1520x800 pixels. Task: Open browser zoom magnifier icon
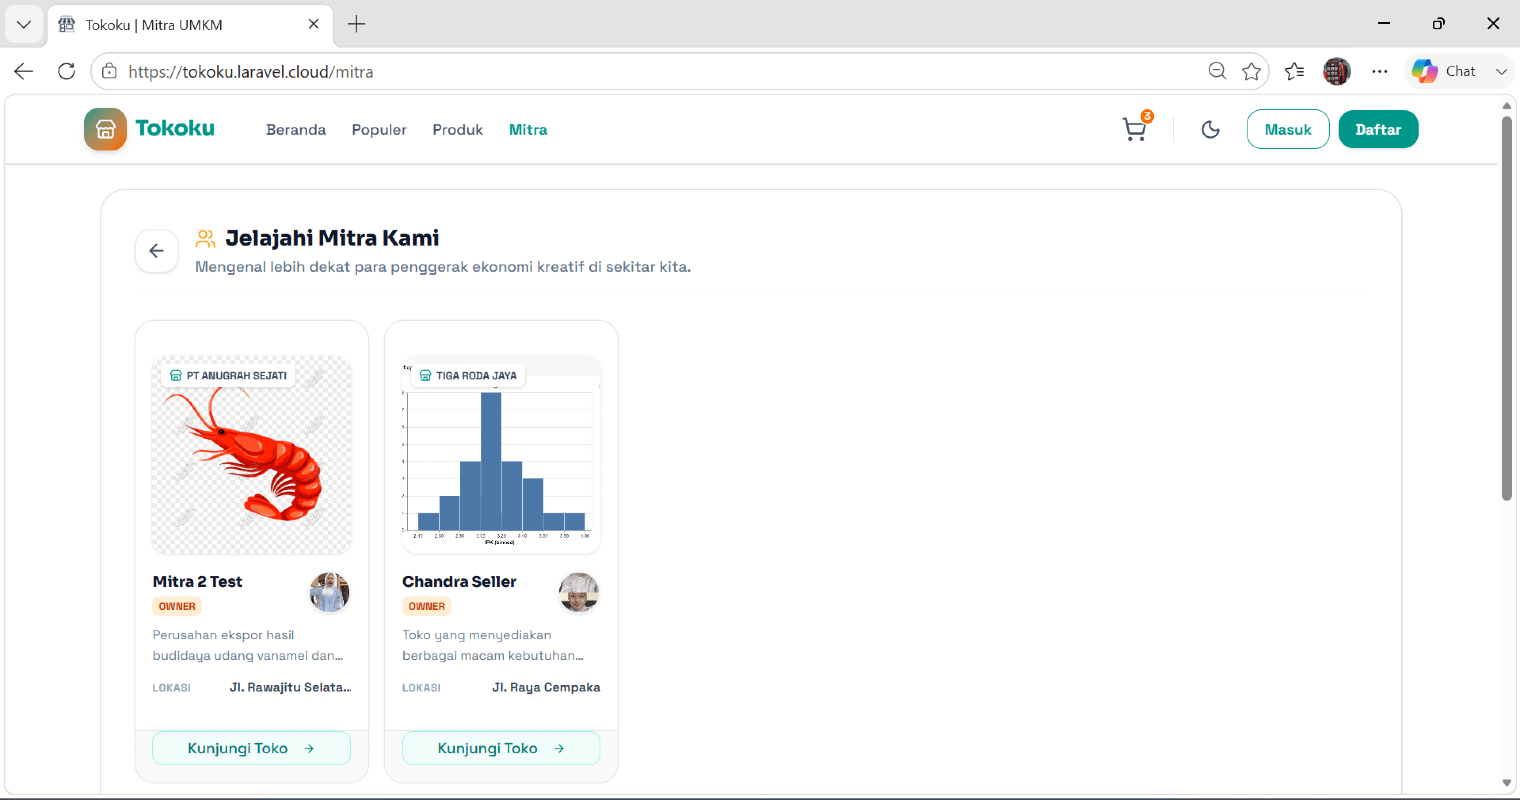(x=1217, y=71)
